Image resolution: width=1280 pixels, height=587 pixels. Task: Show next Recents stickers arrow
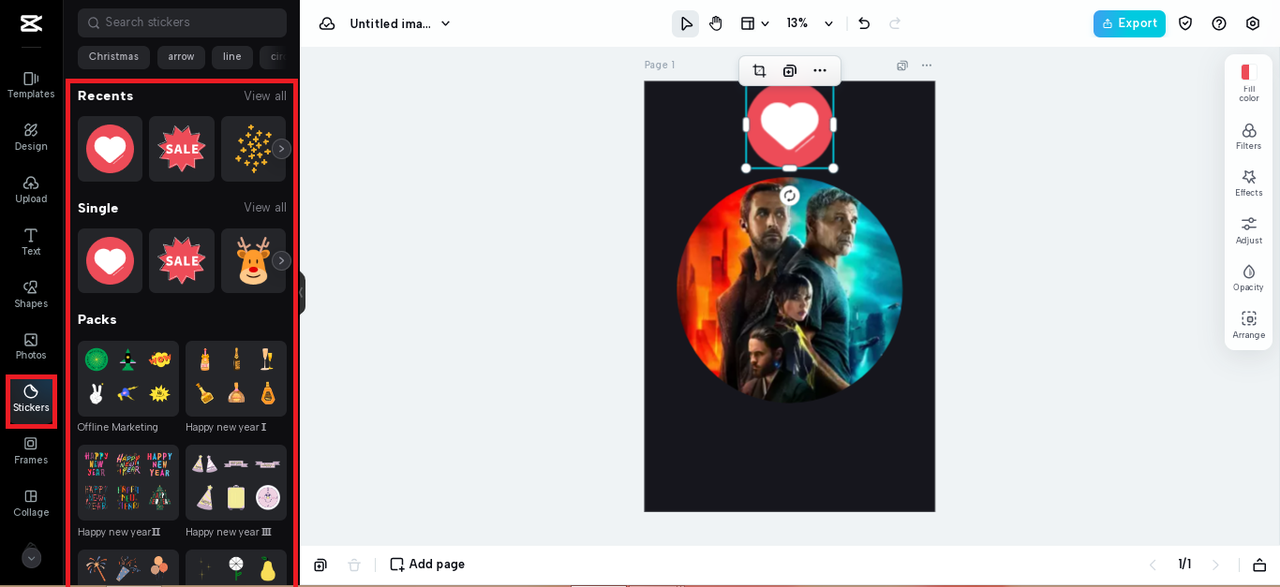282,149
